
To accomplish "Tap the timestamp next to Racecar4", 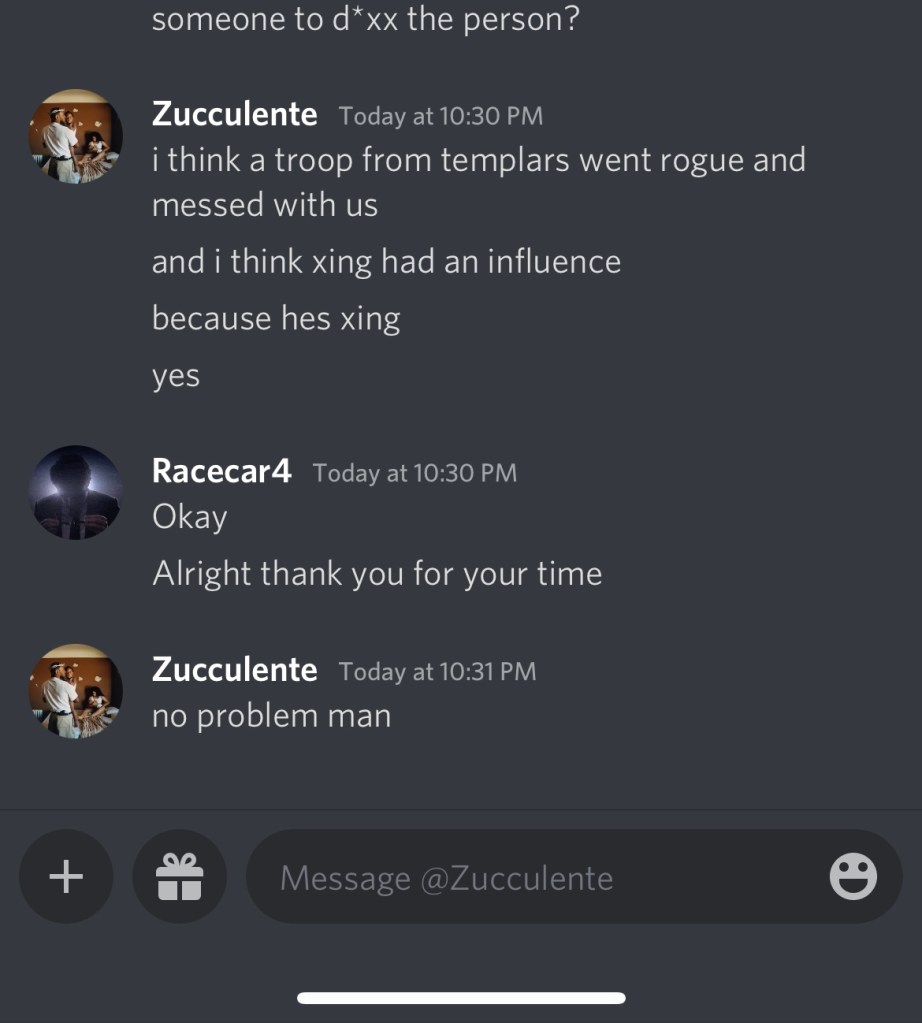I will pyautogui.click(x=414, y=473).
